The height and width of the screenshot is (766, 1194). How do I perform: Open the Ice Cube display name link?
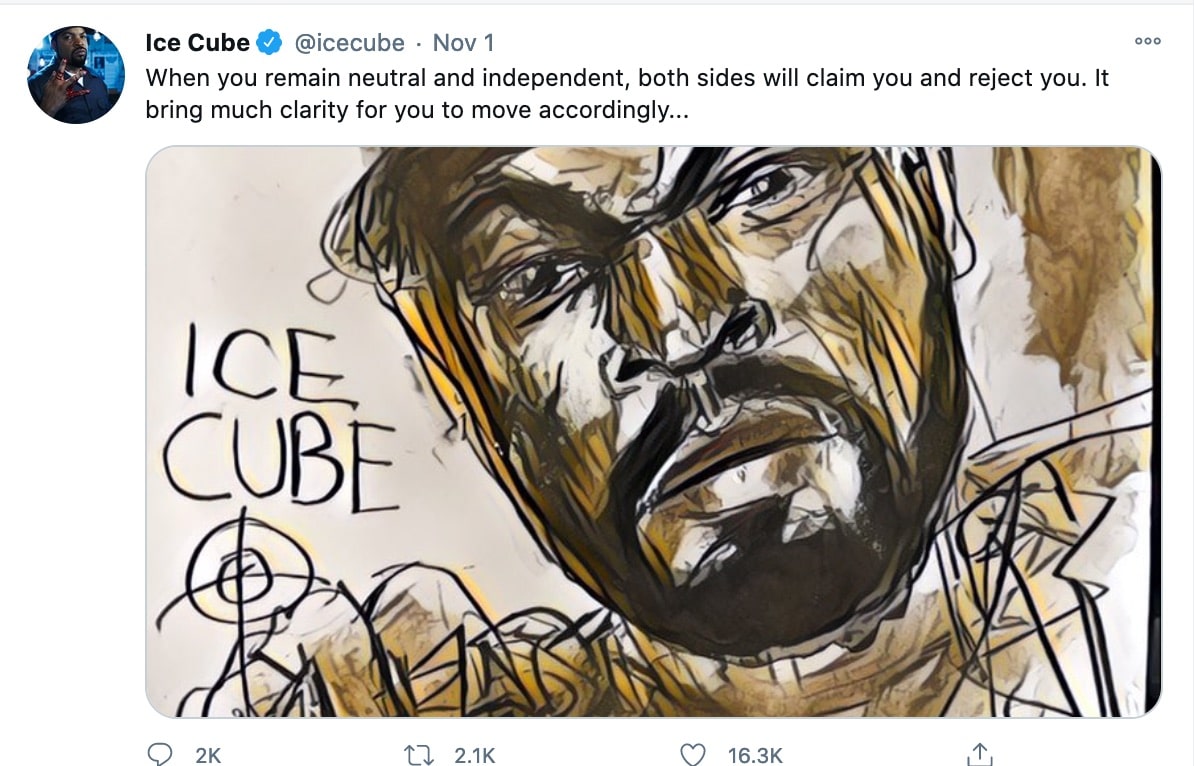pos(197,43)
